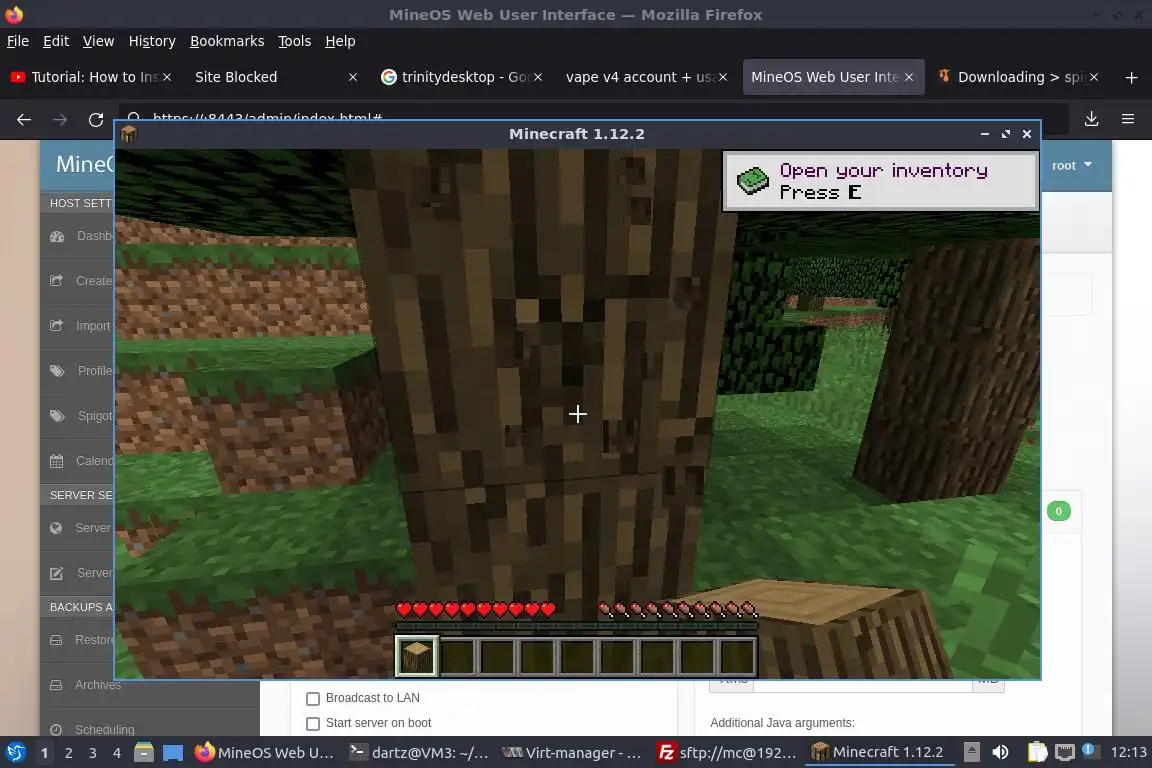Open the File menu in Firefox

point(18,41)
